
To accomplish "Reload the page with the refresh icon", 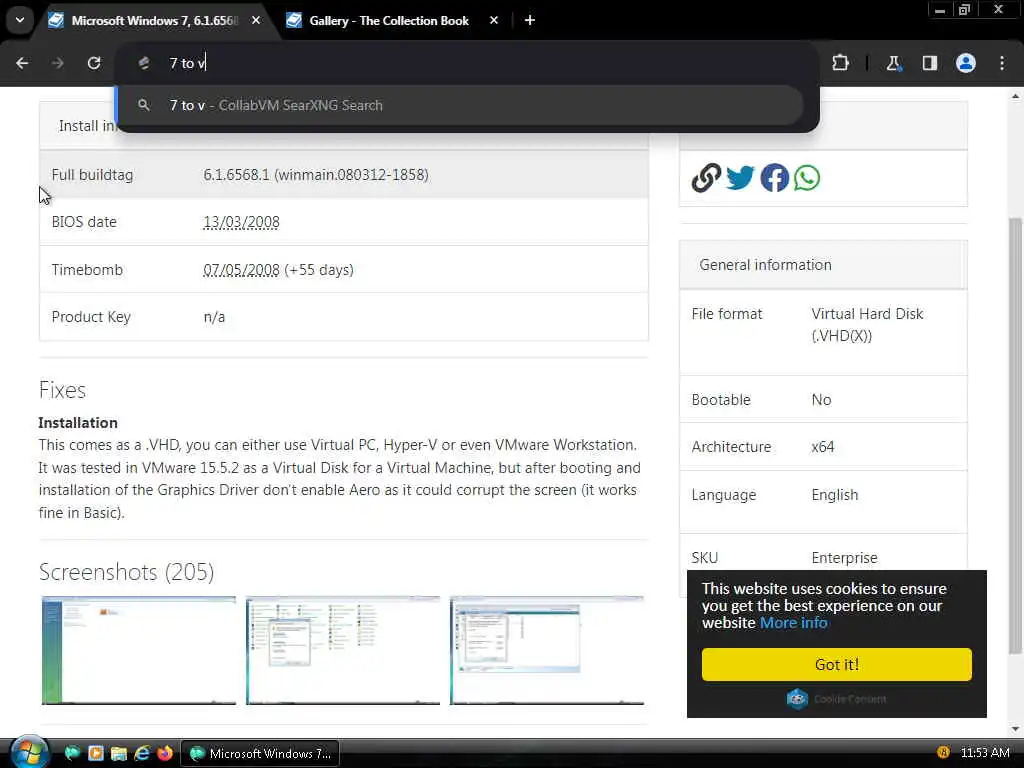I will [x=94, y=63].
